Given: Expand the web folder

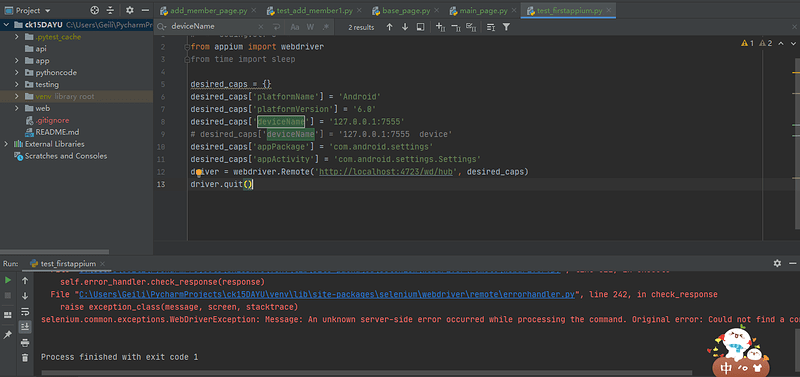Looking at the screenshot, I should click(17, 108).
